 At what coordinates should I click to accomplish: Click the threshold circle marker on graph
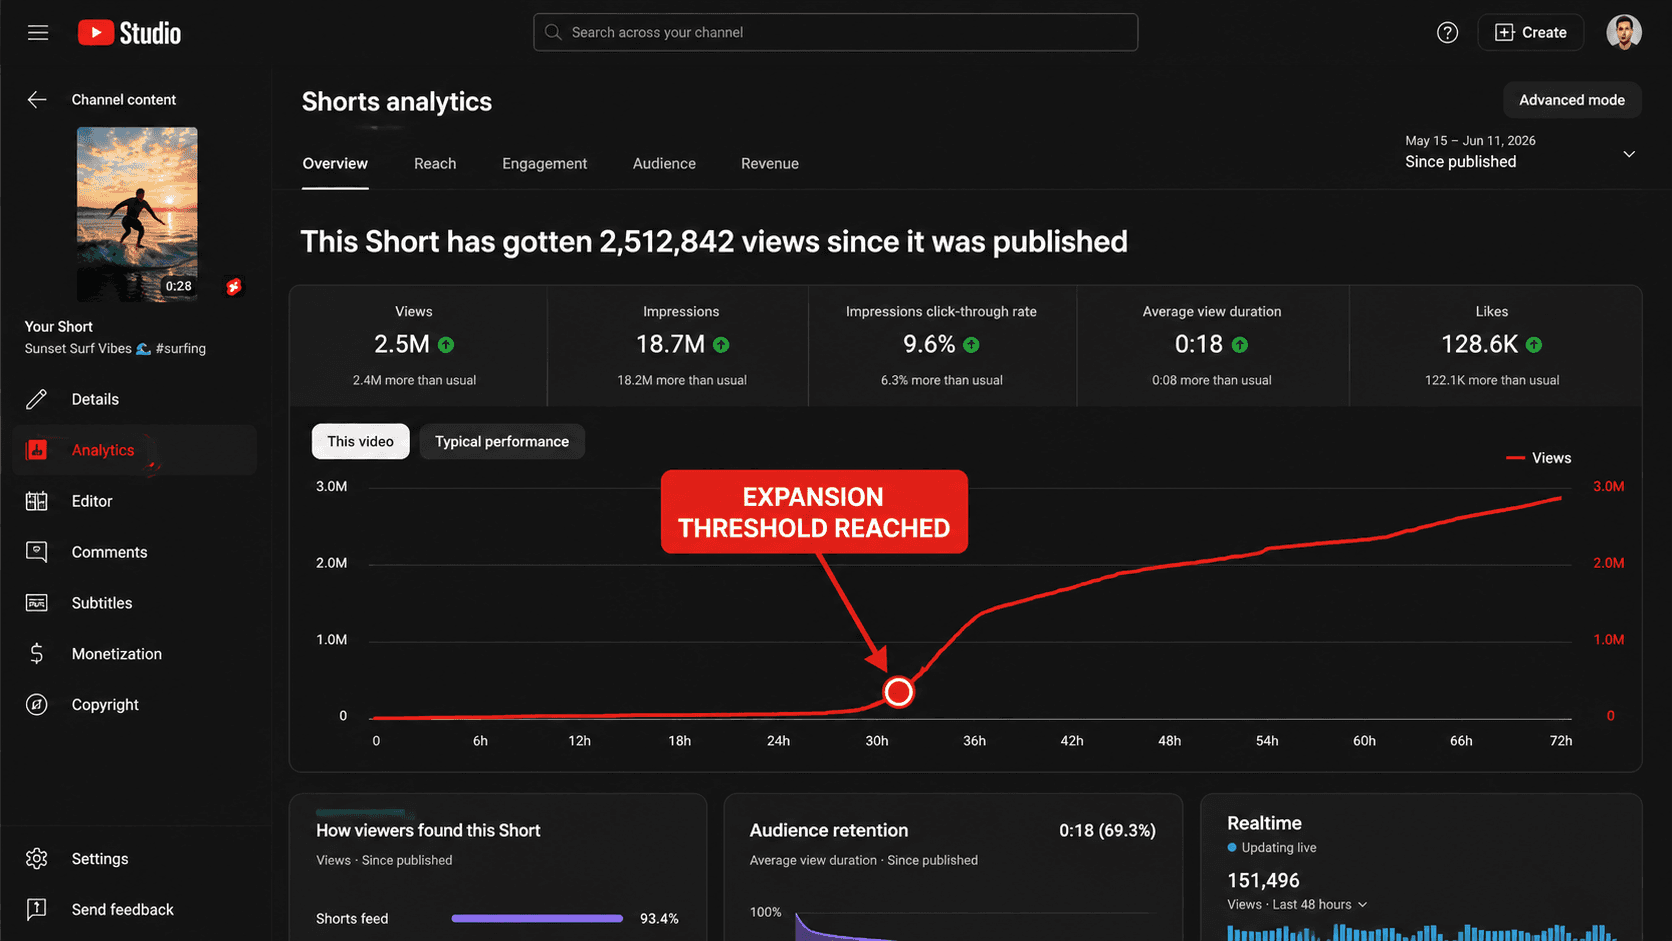click(x=898, y=692)
